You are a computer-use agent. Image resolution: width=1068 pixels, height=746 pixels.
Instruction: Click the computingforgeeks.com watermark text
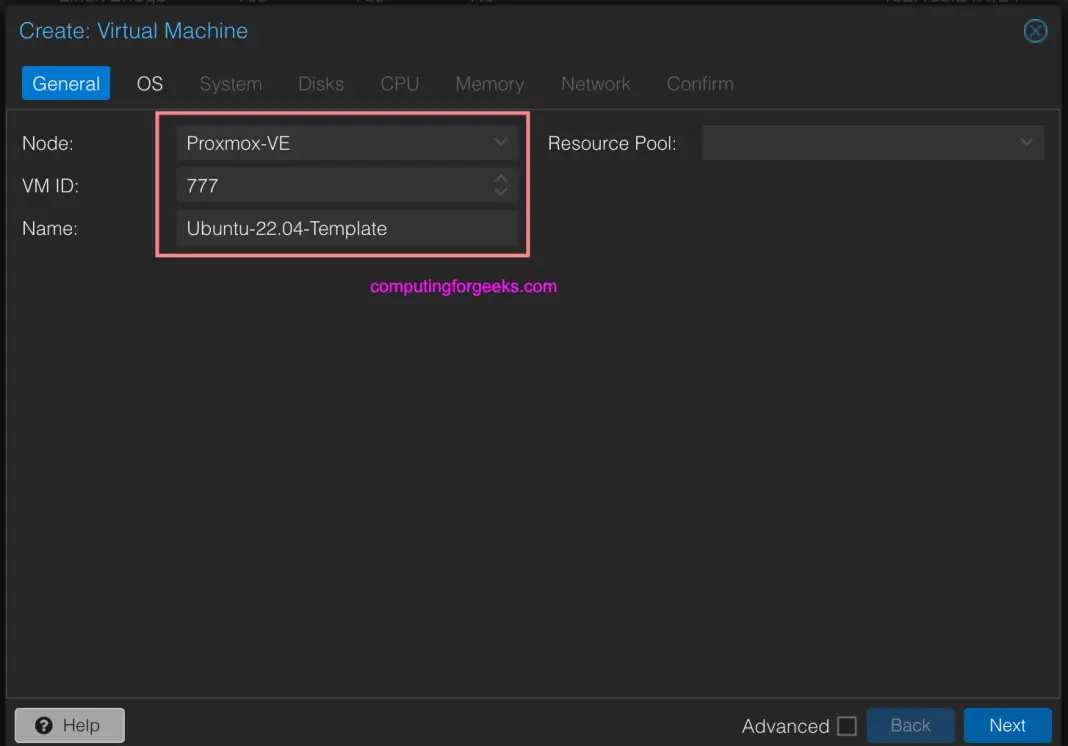click(x=463, y=286)
